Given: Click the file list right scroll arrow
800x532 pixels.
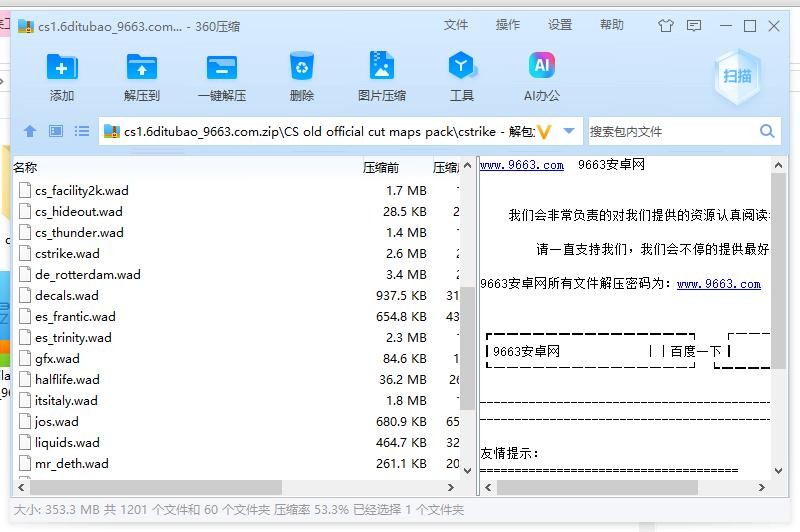Looking at the screenshot, I should 451,487.
